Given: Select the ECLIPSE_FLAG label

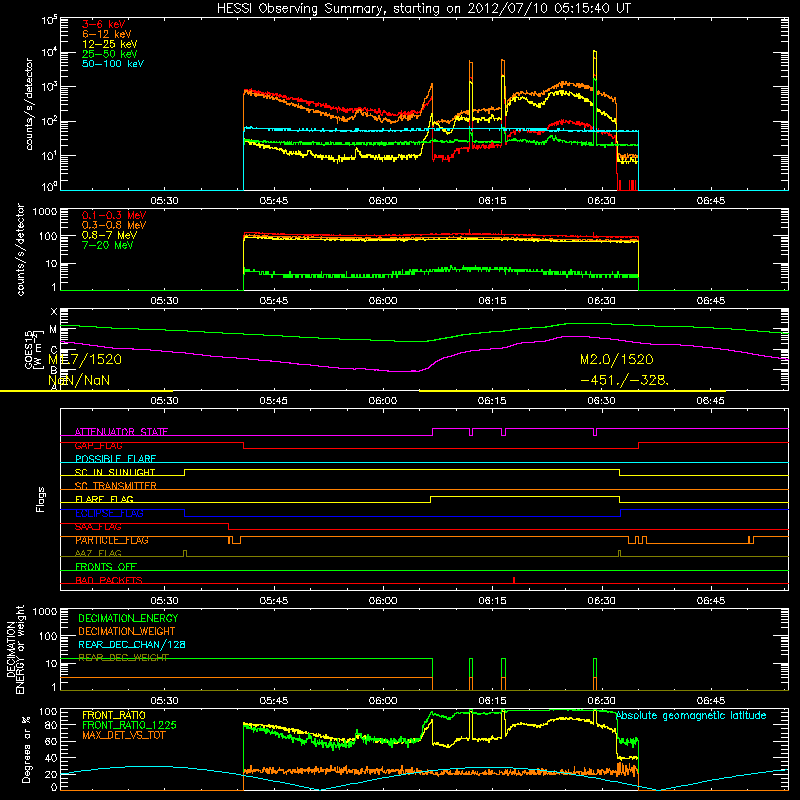Looking at the screenshot, I should point(109,513).
